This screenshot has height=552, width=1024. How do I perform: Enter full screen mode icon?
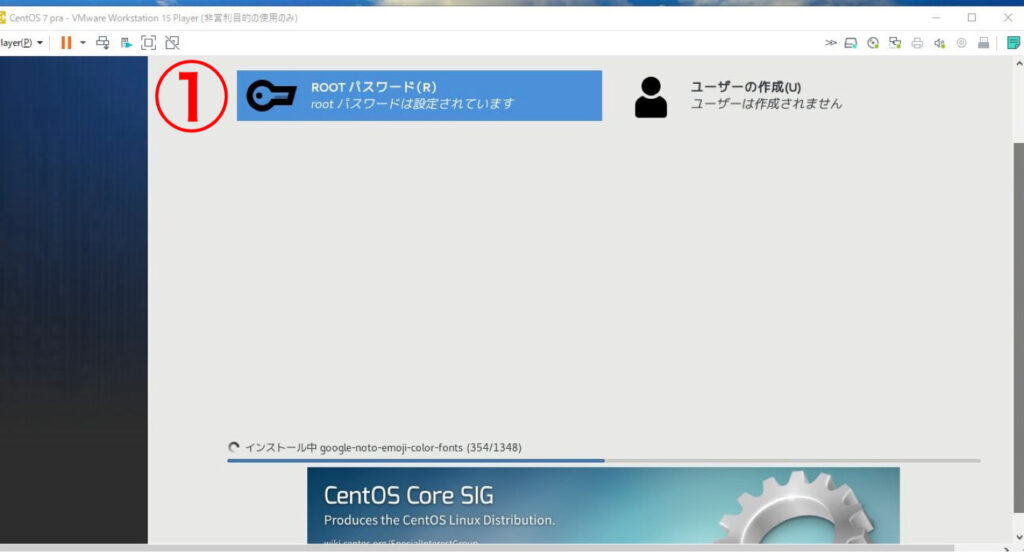pos(148,42)
